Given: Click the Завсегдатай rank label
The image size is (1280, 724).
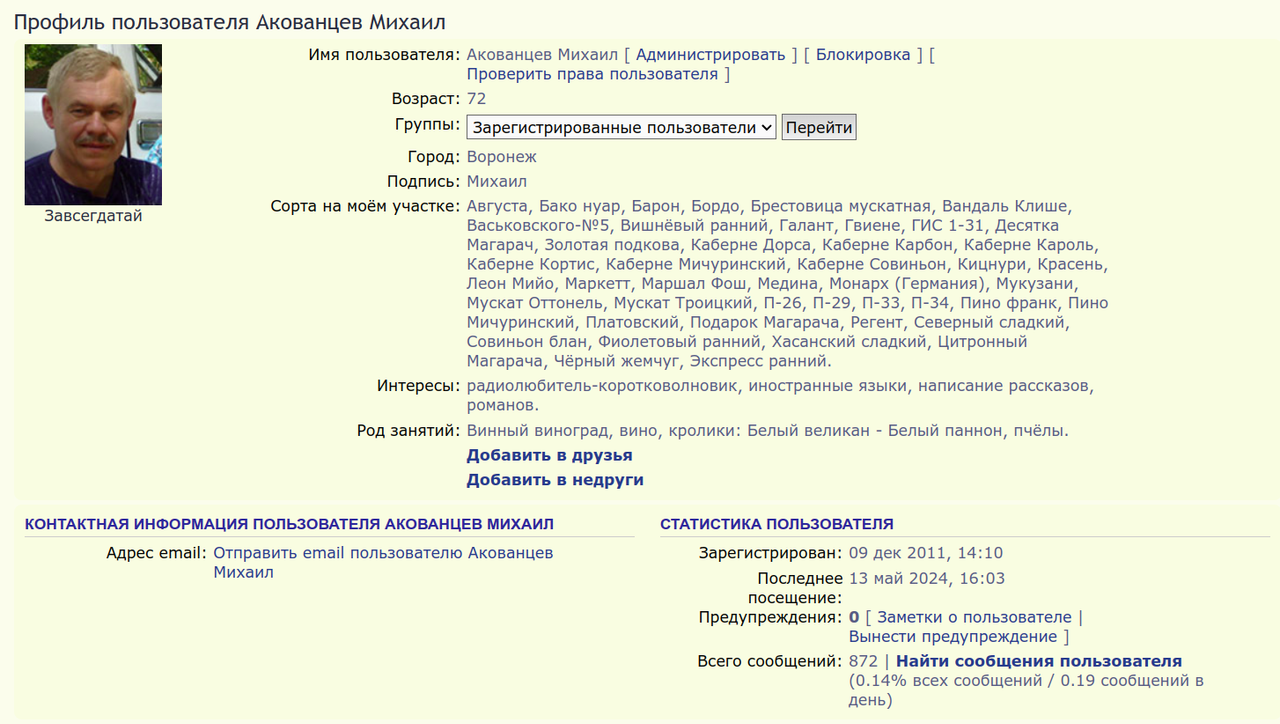Looking at the screenshot, I should coord(92,215).
